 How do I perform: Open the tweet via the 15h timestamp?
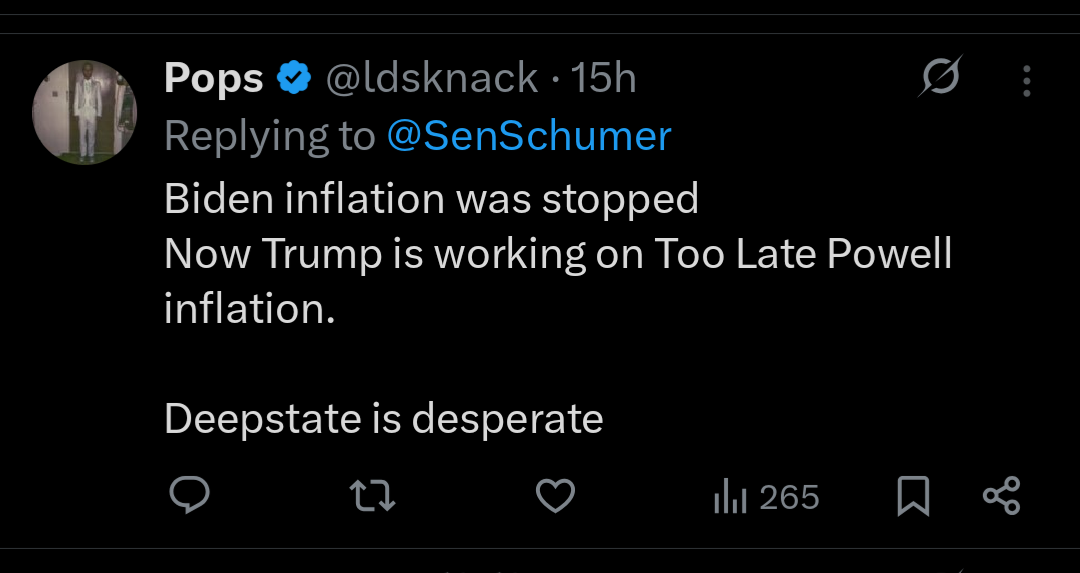(603, 78)
